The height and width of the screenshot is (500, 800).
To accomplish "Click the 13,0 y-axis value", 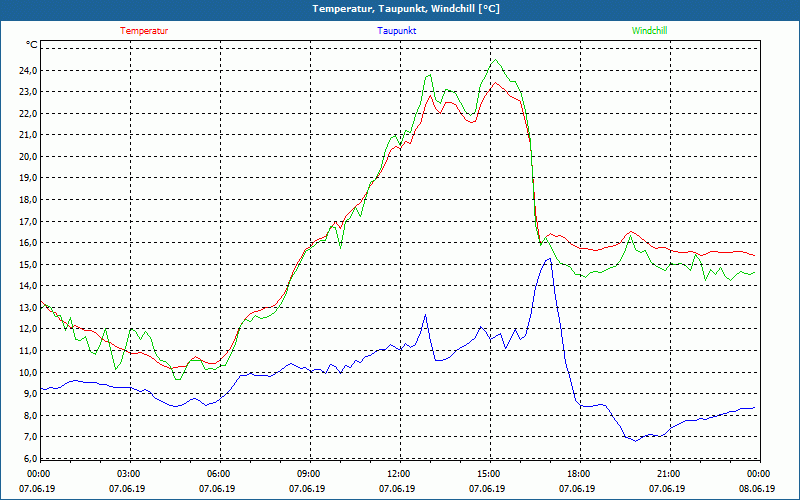I will click(29, 308).
